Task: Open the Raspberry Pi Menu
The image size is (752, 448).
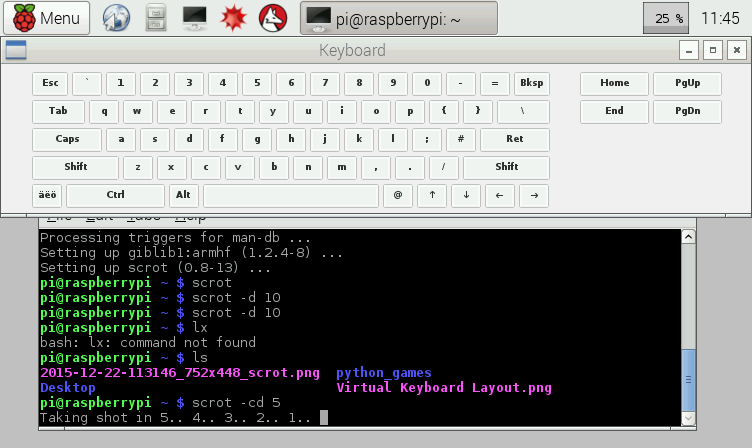Action: tap(46, 17)
